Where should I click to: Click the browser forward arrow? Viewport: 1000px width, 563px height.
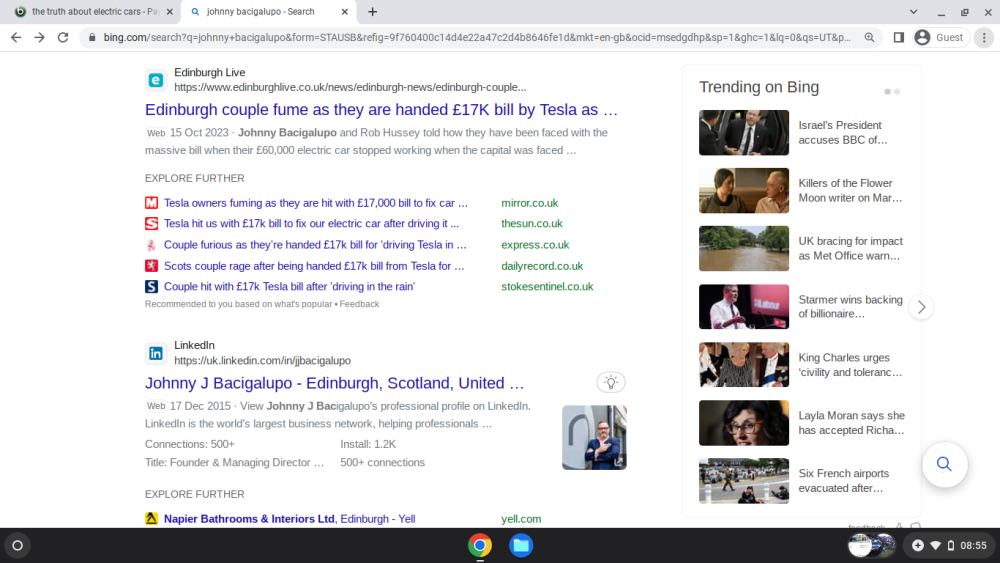(x=40, y=38)
